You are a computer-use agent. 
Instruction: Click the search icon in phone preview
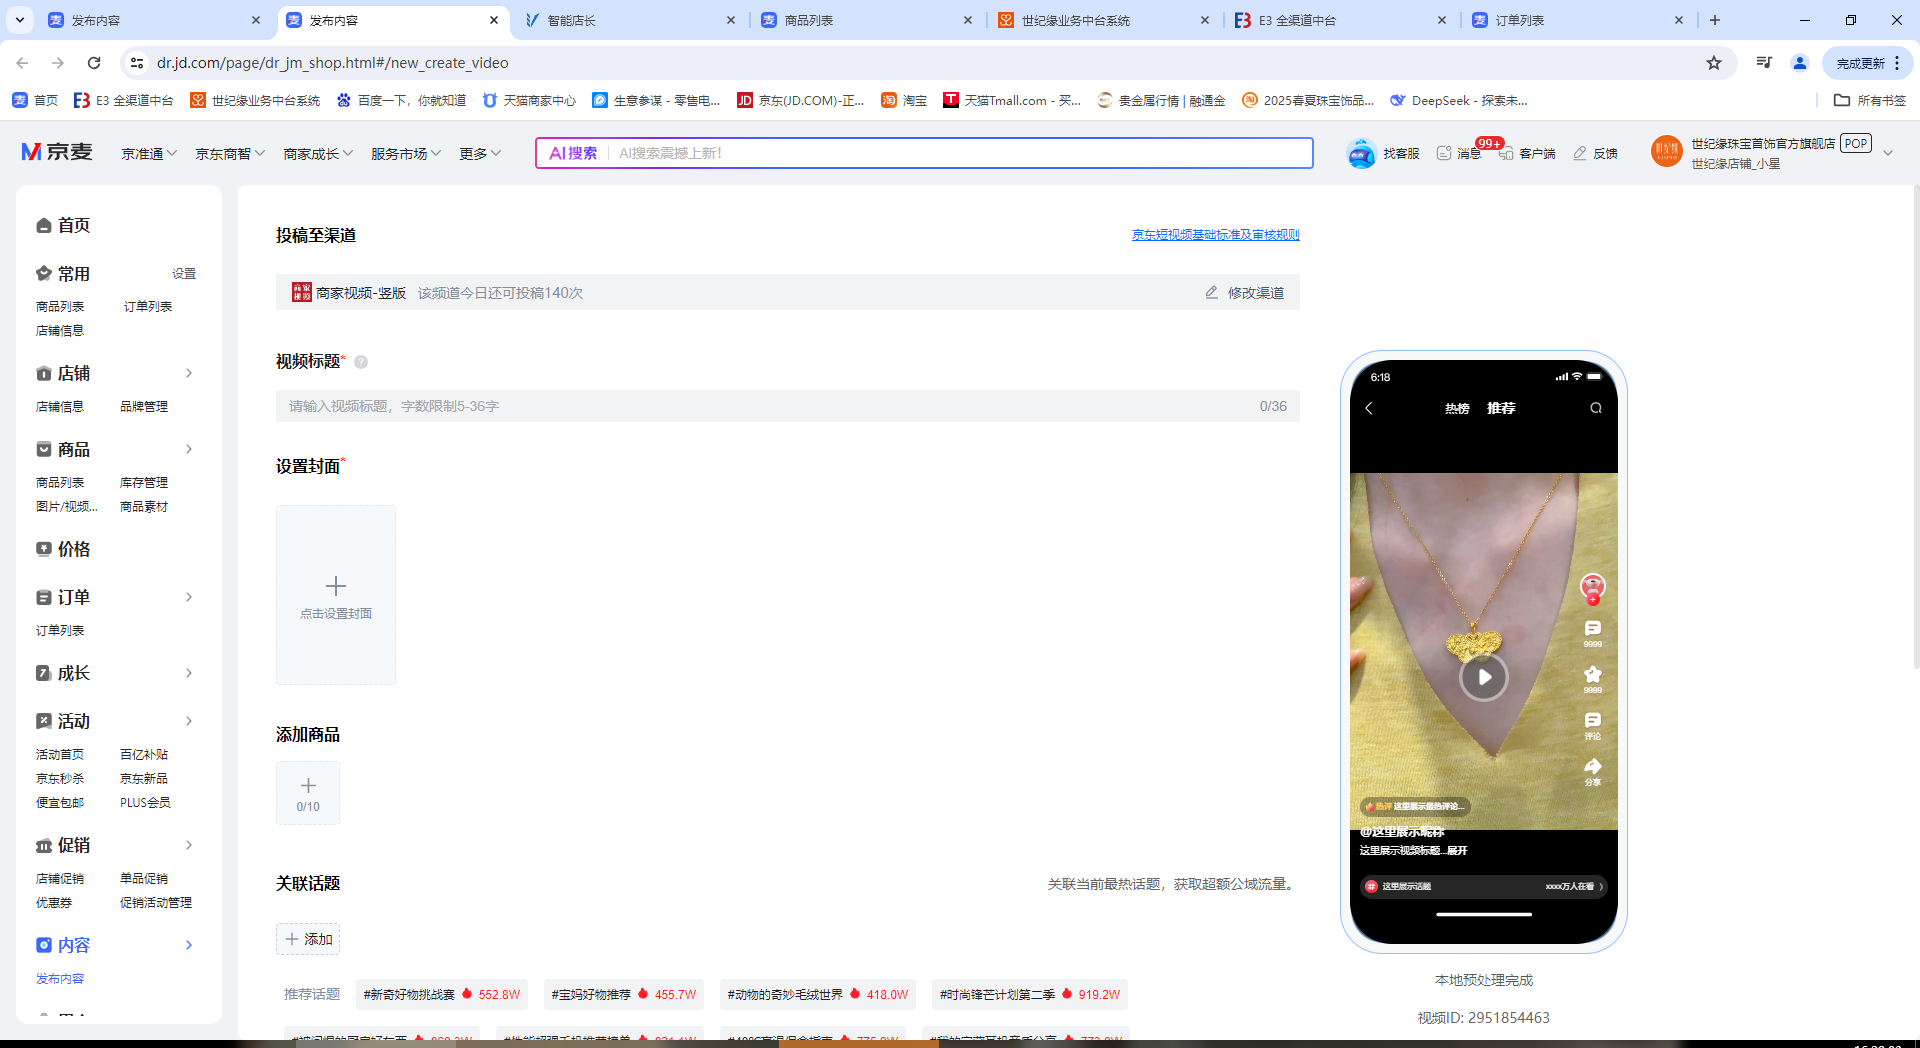[x=1596, y=408]
